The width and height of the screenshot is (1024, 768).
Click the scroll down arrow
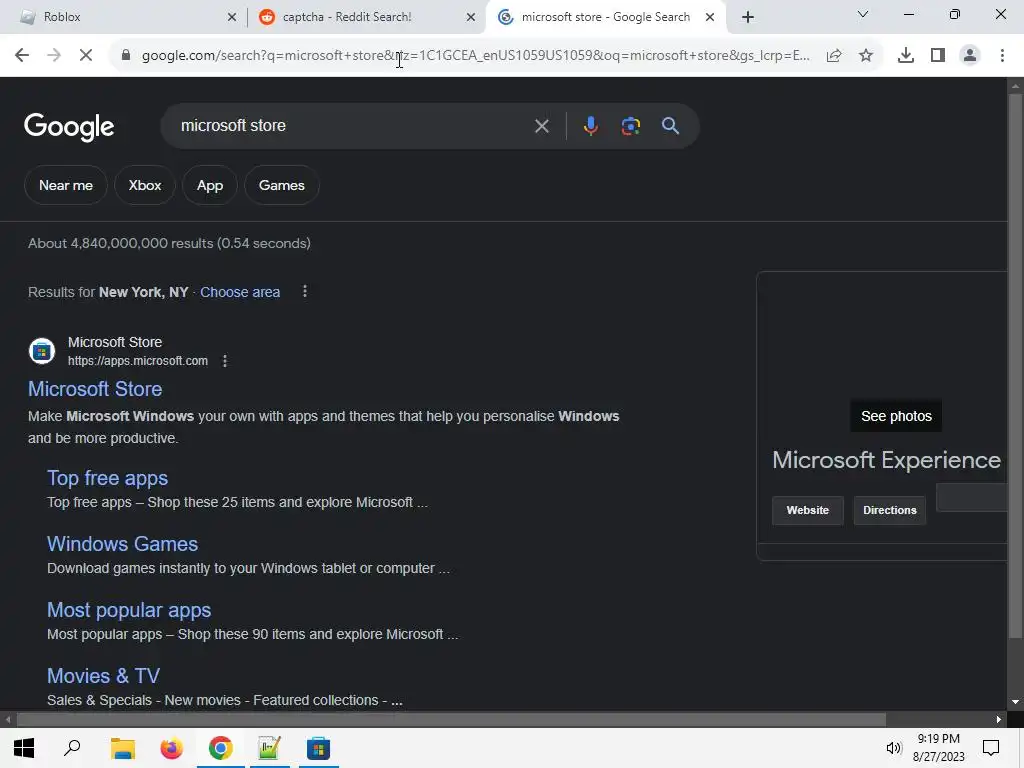coord(1015,702)
